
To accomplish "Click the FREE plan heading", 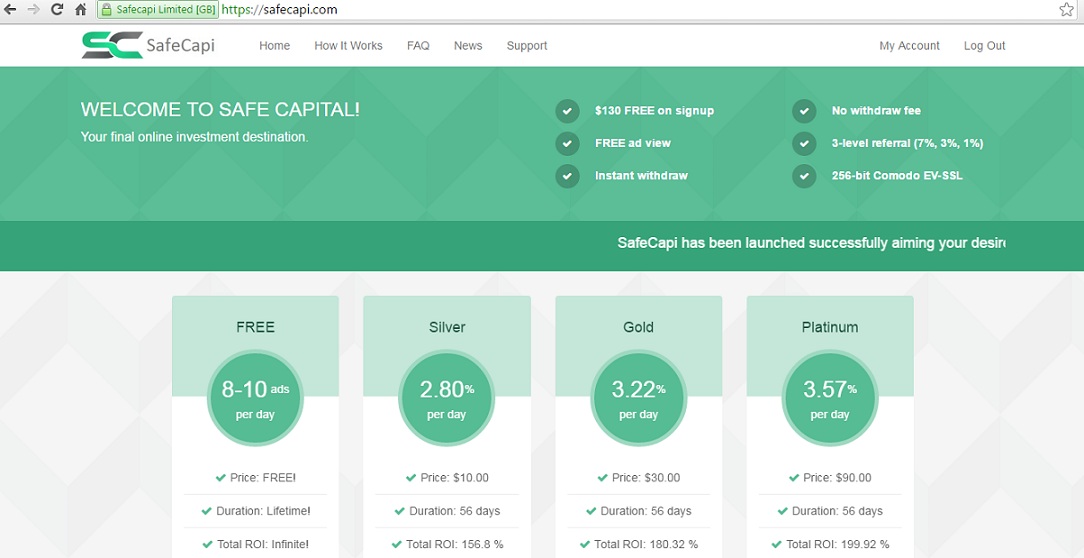I will pos(255,327).
